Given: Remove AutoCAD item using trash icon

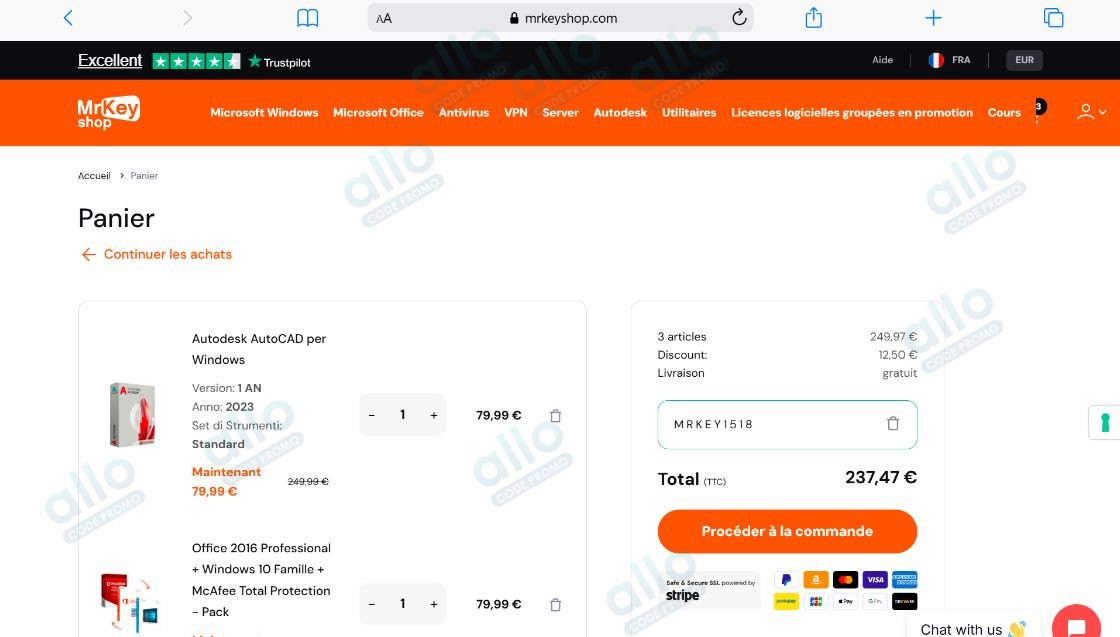Looking at the screenshot, I should tap(555, 415).
